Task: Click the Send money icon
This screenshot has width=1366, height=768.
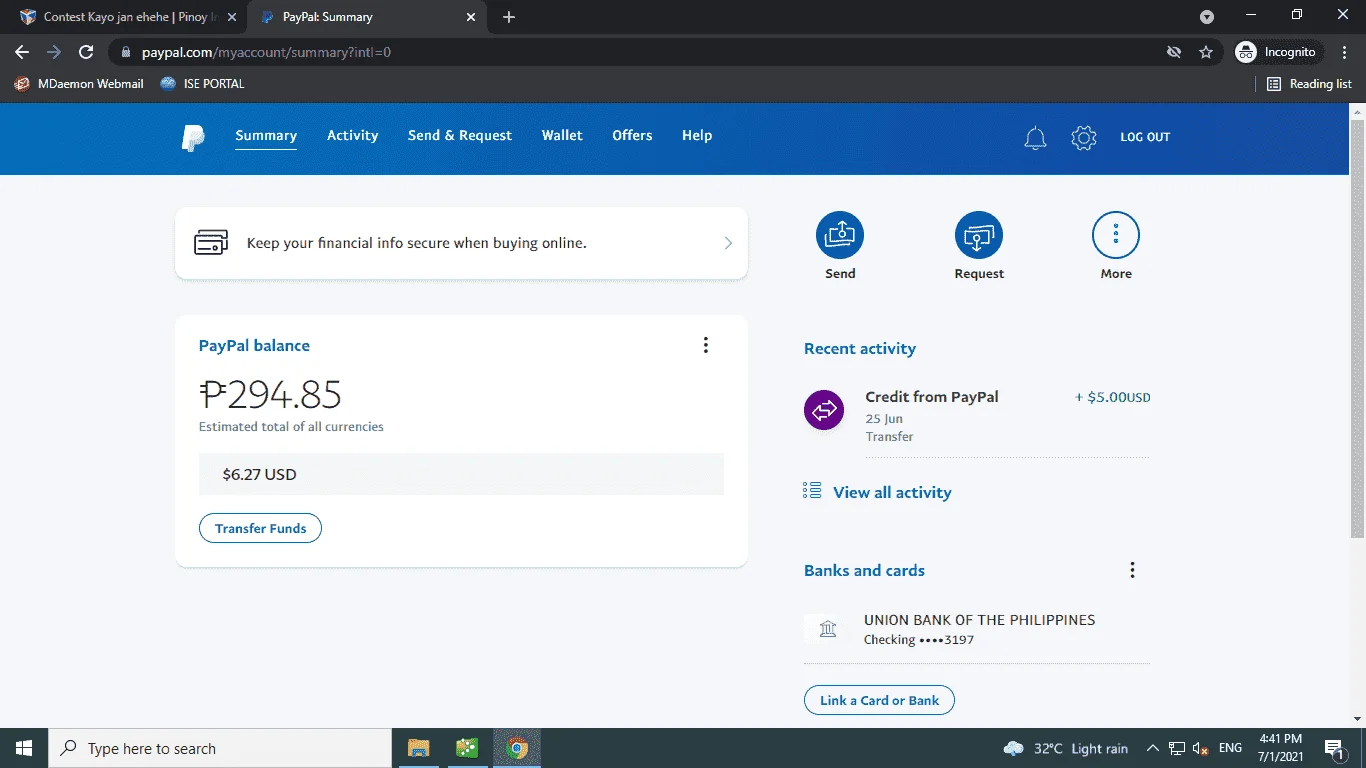Action: [x=840, y=236]
